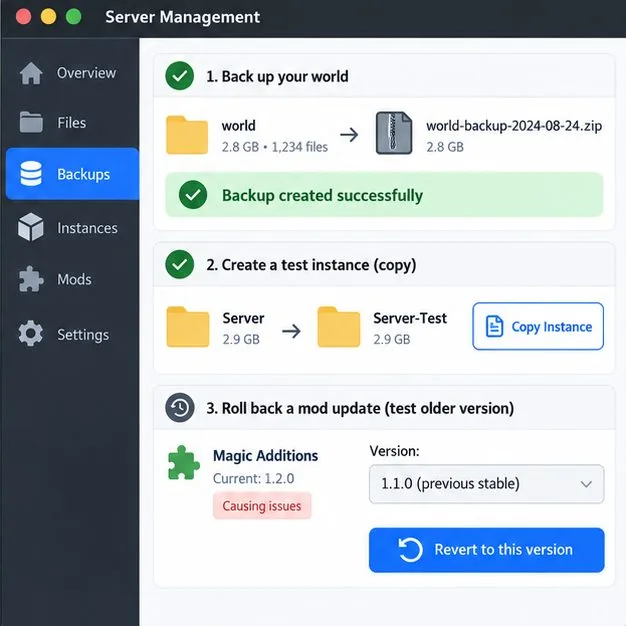Open the Overview section
The width and height of the screenshot is (626, 626).
pos(72,73)
